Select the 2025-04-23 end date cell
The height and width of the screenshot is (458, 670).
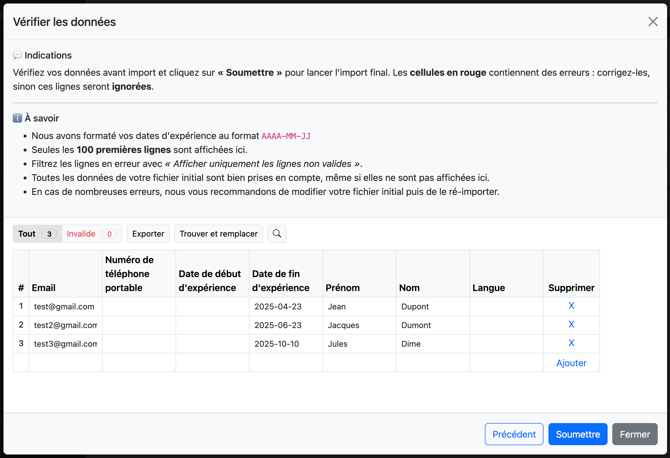(285, 307)
